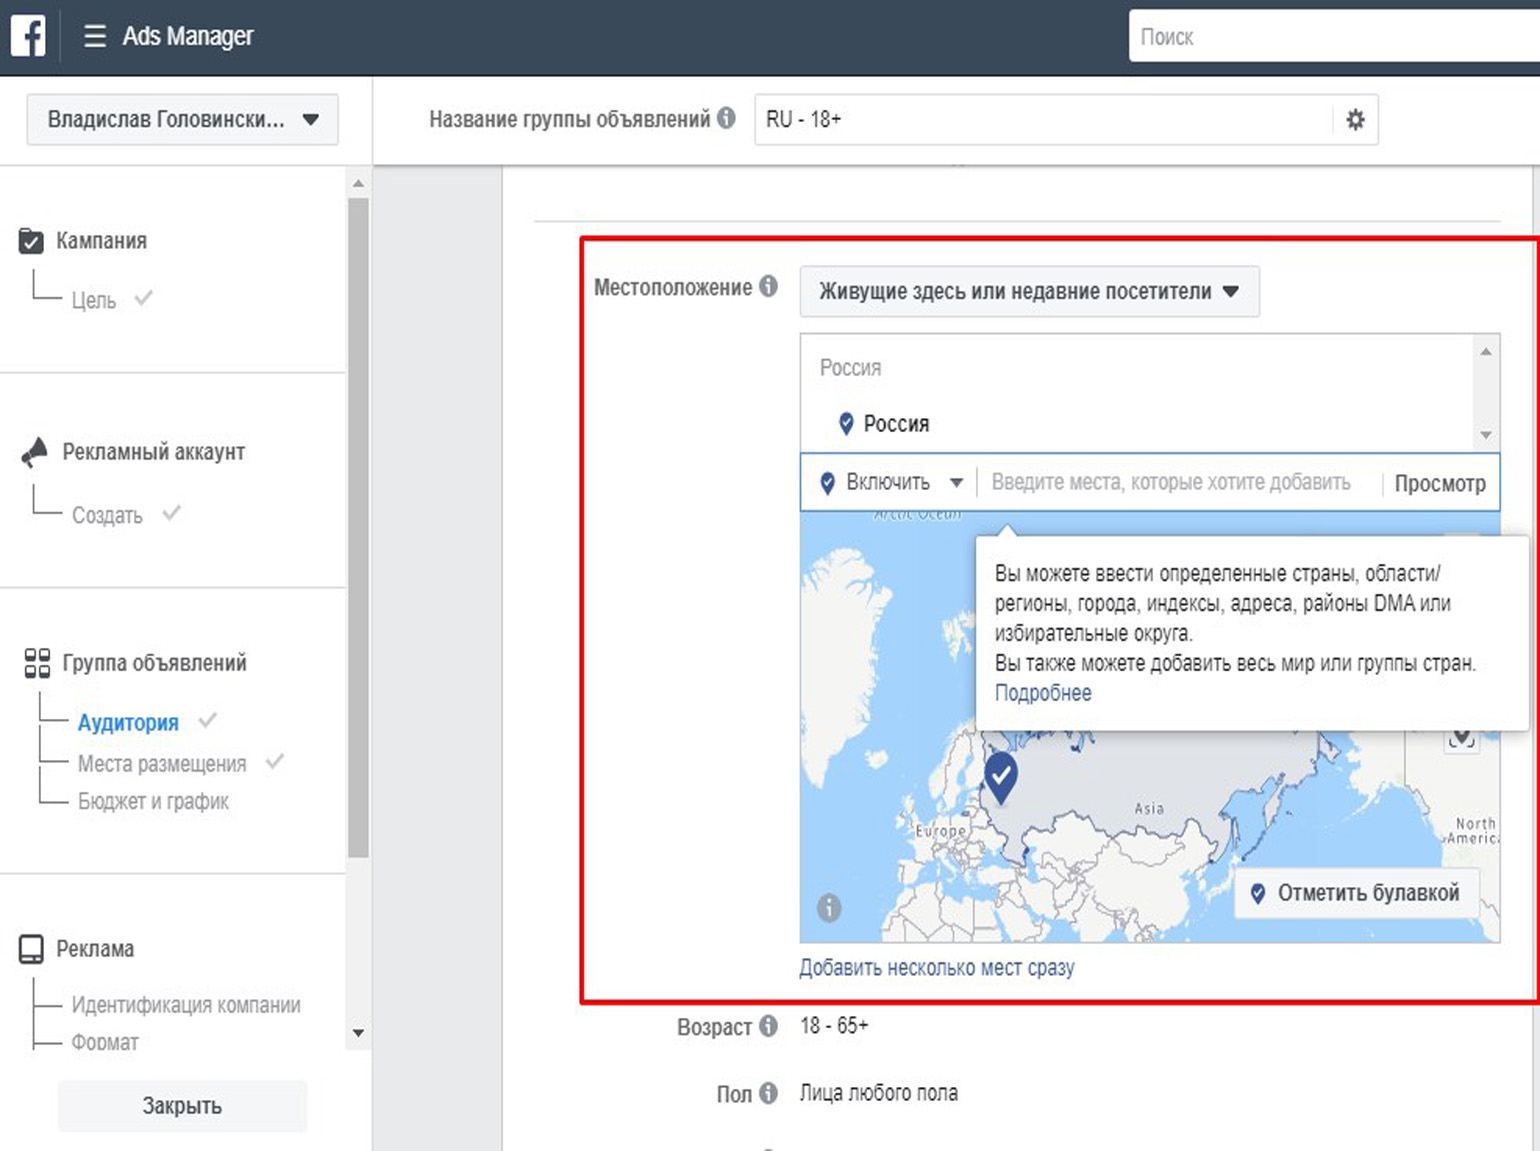The image size is (1540, 1151).
Task: Go to Места размещения section
Action: click(162, 763)
